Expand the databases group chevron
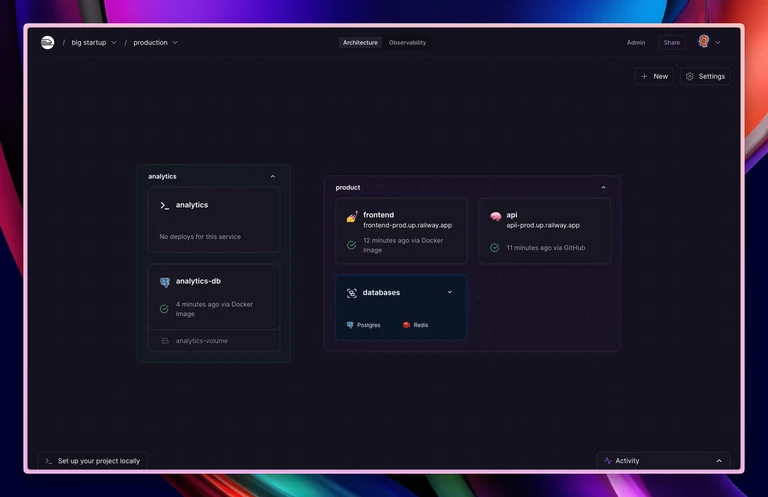This screenshot has width=768, height=497. [x=450, y=292]
